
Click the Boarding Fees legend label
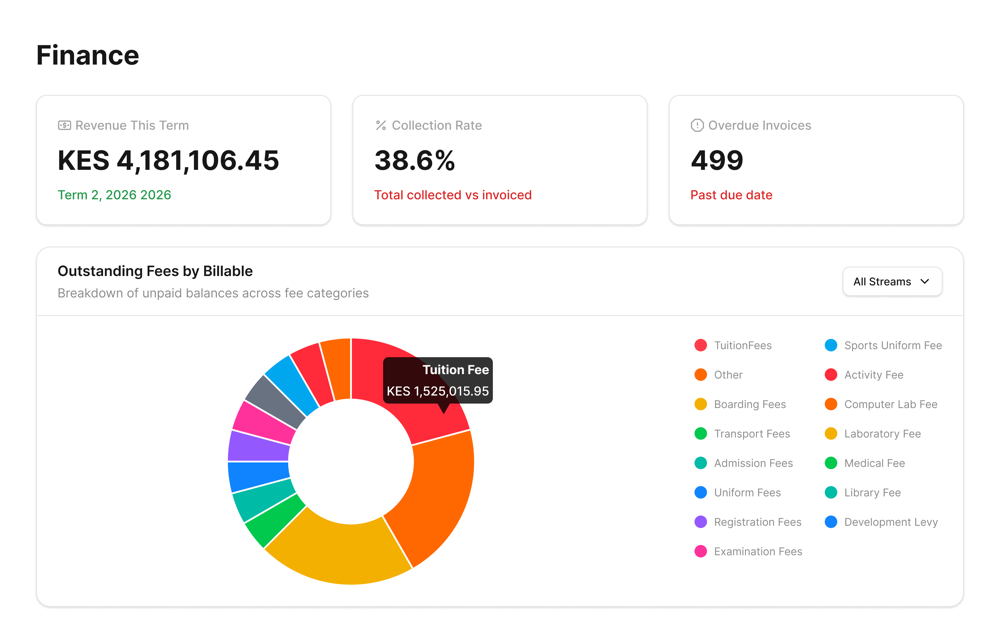(x=749, y=404)
